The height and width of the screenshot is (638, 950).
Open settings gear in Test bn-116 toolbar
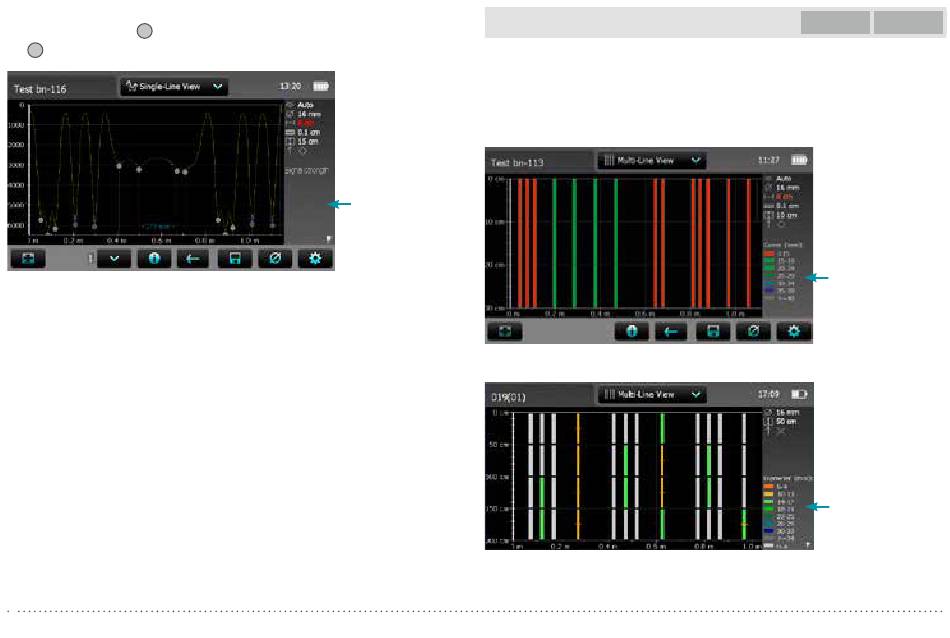(x=315, y=259)
